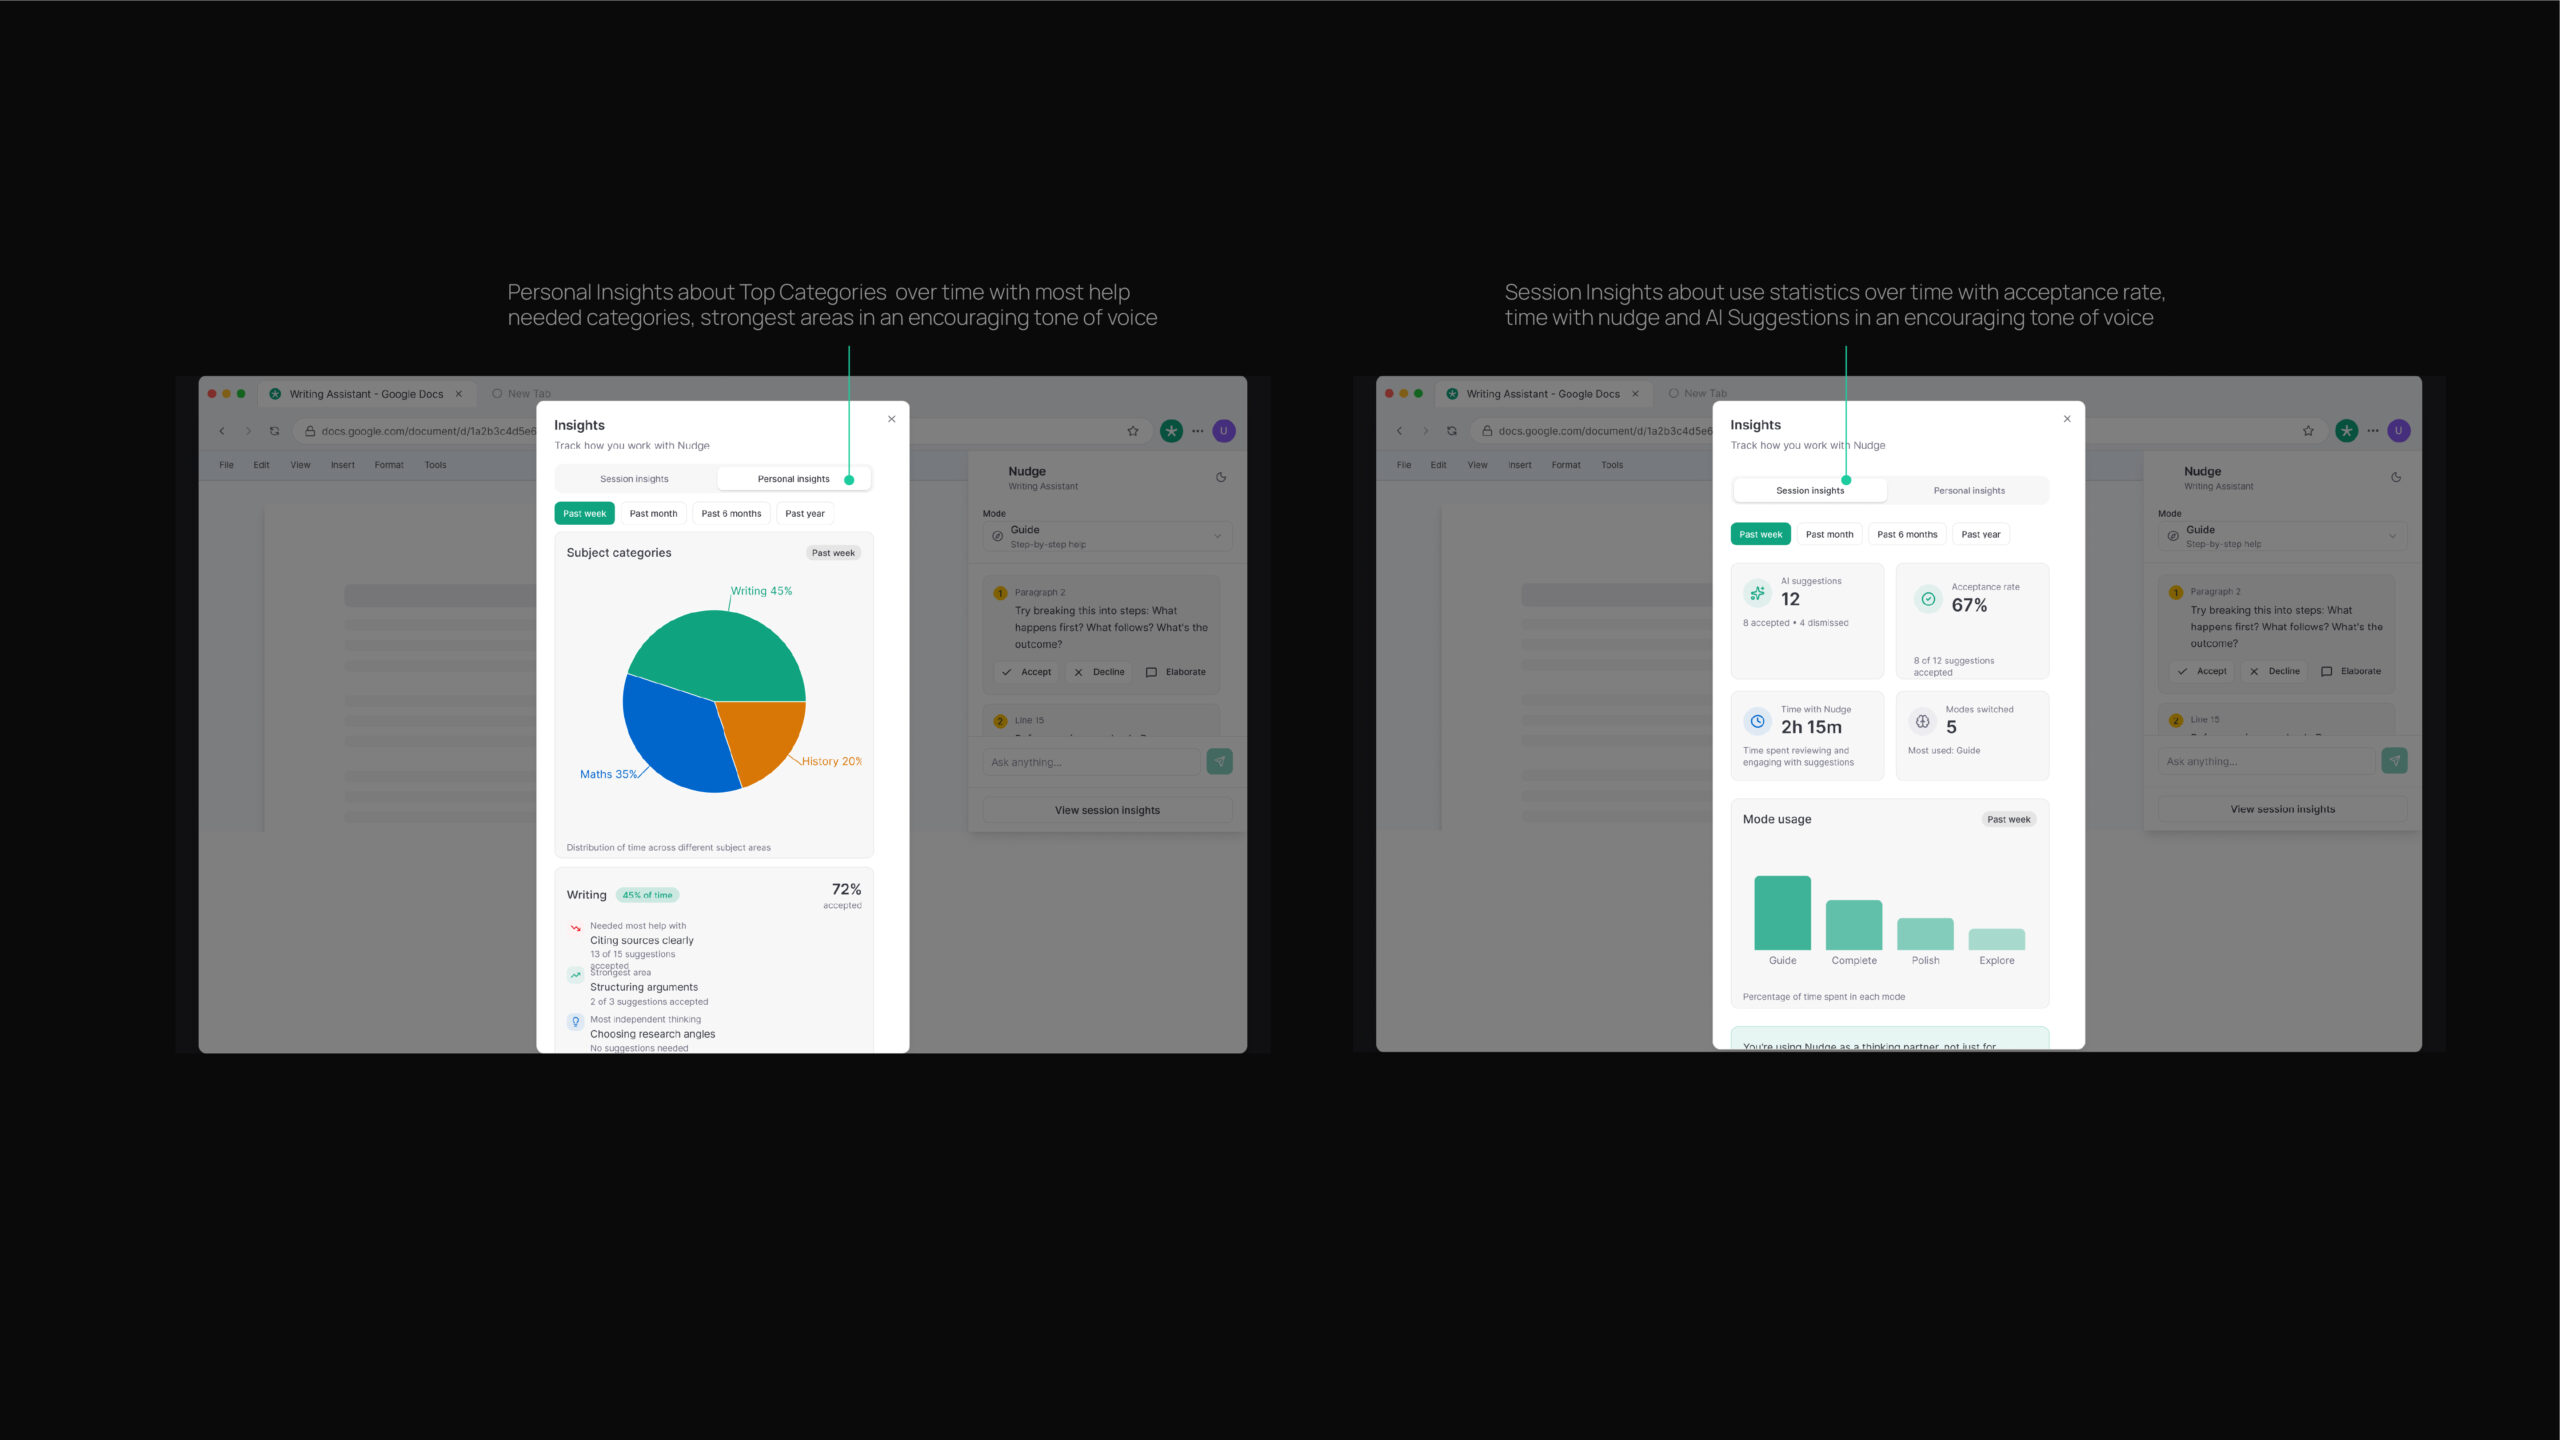The width and height of the screenshot is (2560, 1440).
Task: Click the red 'Needed most help with' trend icon
Action: tap(575, 928)
